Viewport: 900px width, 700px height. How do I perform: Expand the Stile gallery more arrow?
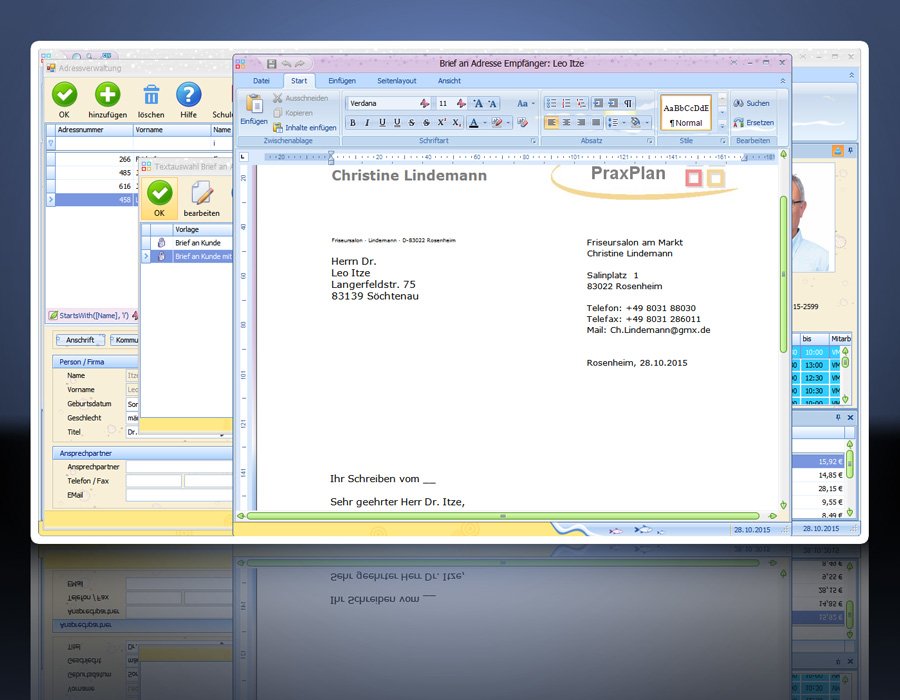click(x=723, y=126)
